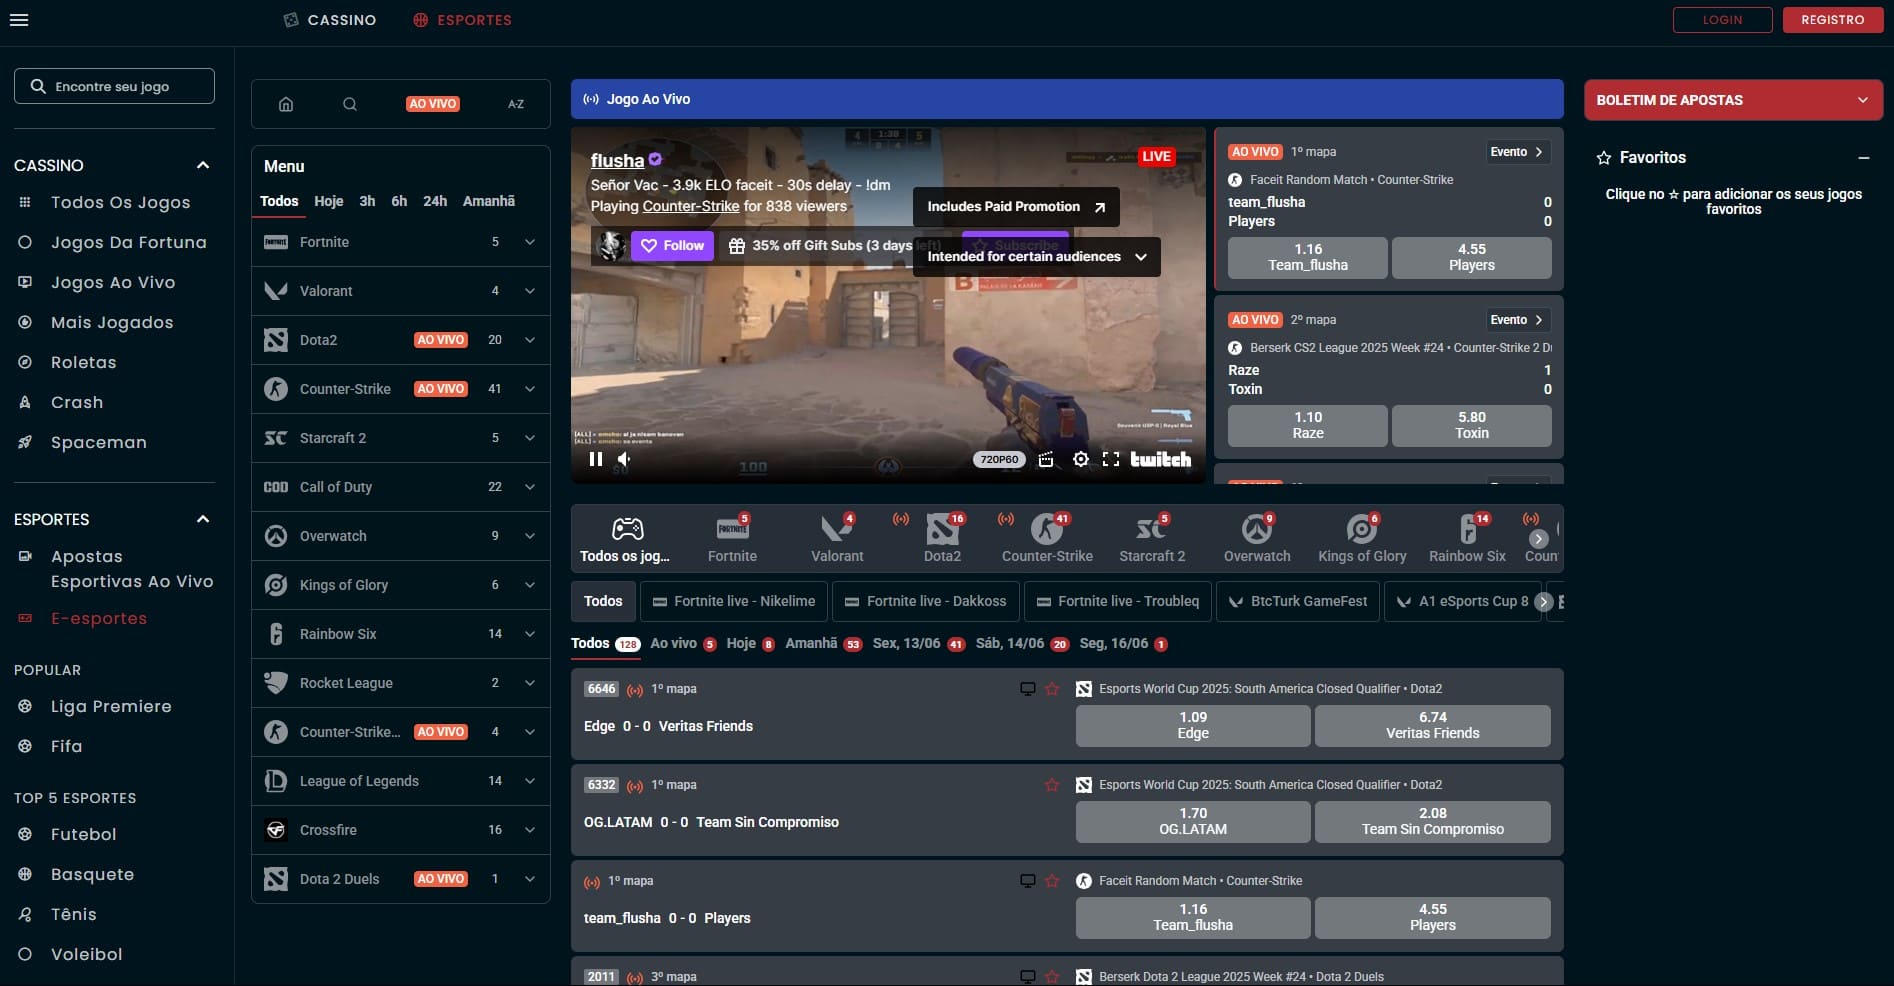Select the Starcraft 2 icon in carousel
This screenshot has width=1894, height=986.
1152,529
